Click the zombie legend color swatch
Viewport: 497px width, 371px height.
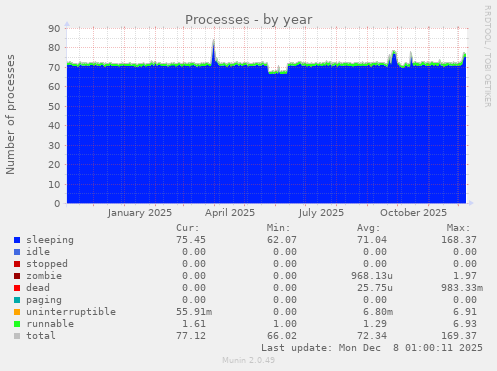[x=17, y=276]
